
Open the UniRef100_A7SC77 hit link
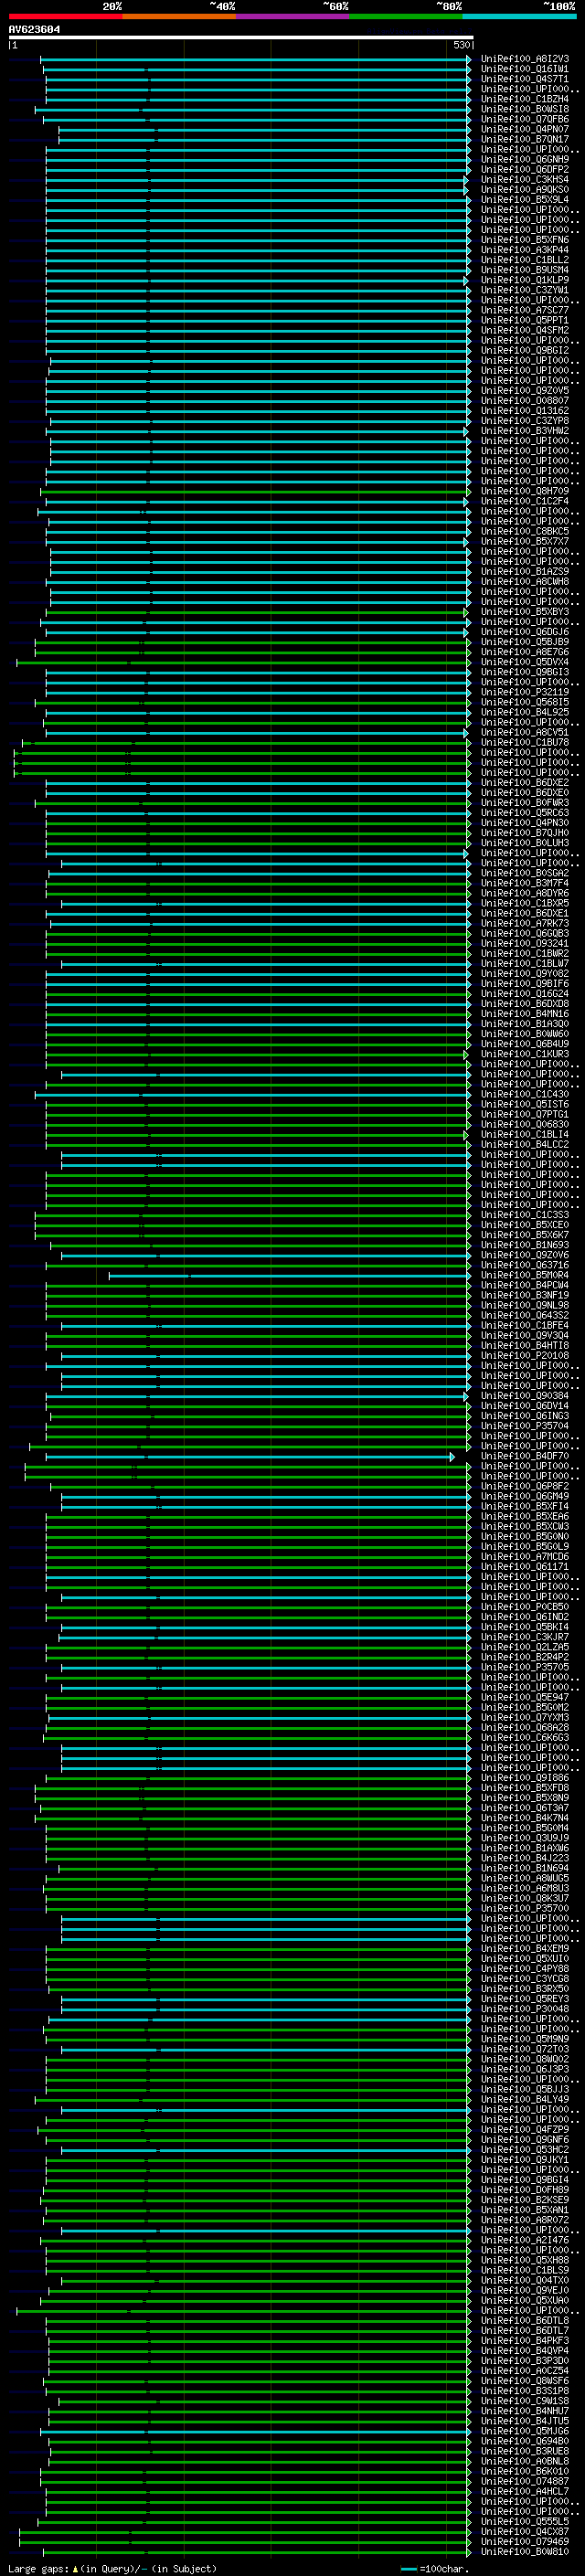click(x=525, y=310)
